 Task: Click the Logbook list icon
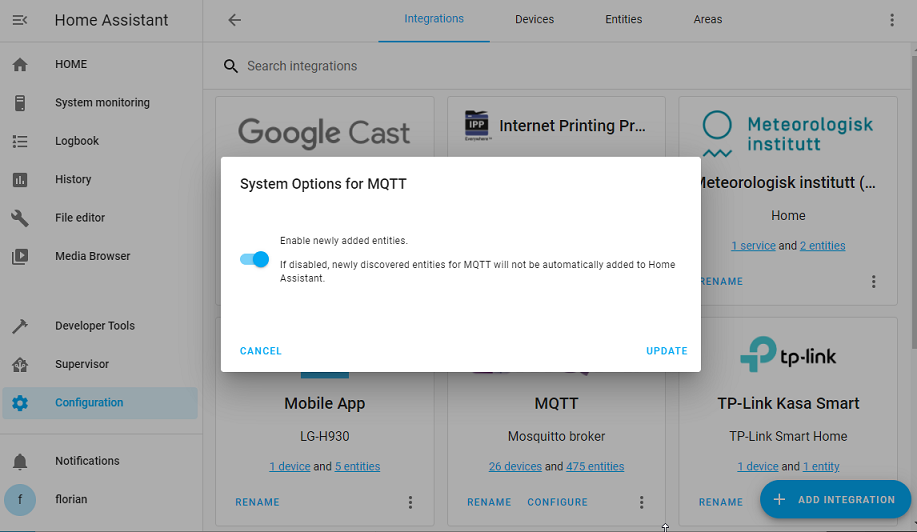tap(20, 141)
